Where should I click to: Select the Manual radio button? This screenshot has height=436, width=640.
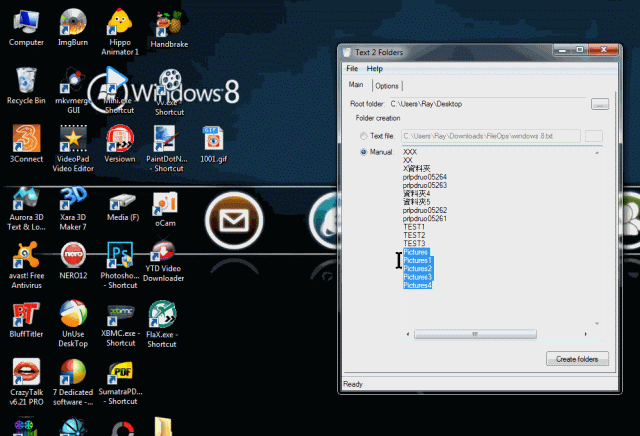click(363, 152)
